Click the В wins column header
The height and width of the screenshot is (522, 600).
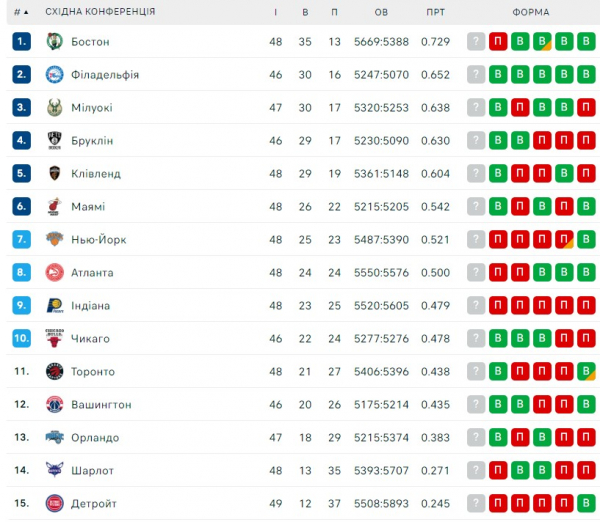[305, 11]
